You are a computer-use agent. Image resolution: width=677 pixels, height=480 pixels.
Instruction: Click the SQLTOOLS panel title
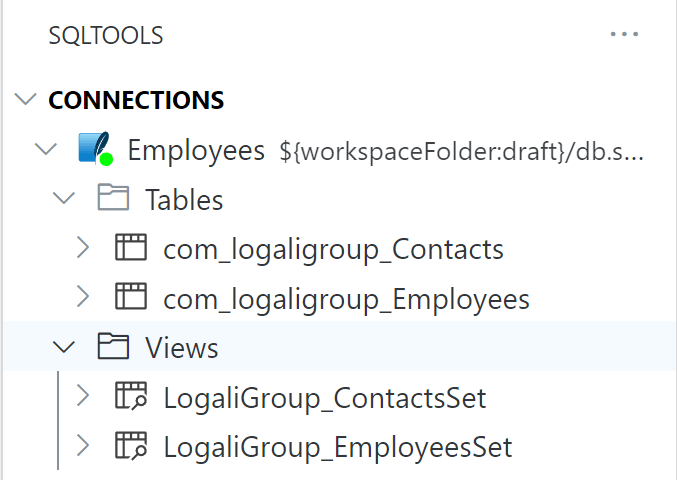point(106,35)
